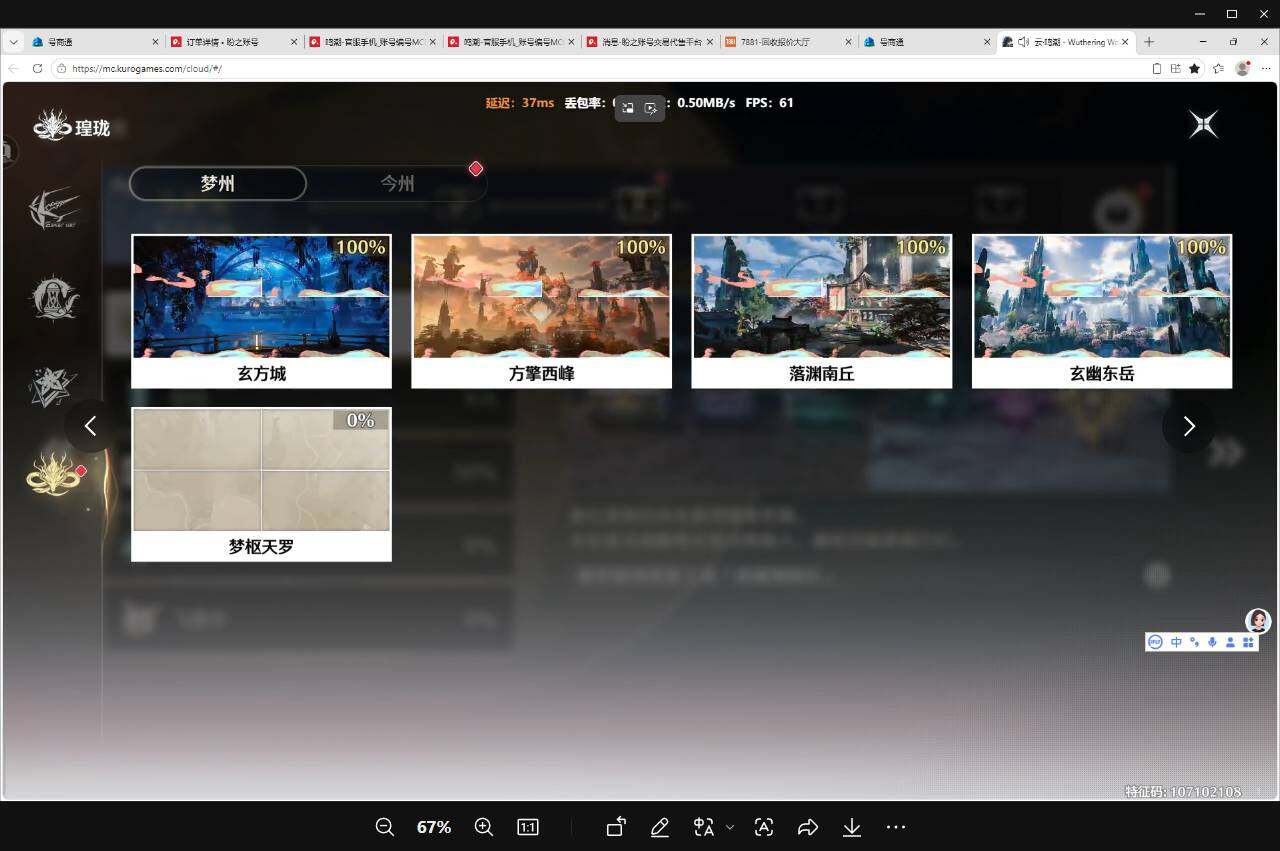1280x851 pixels.
Task: Go to next page with right arrow
Action: click(1189, 426)
